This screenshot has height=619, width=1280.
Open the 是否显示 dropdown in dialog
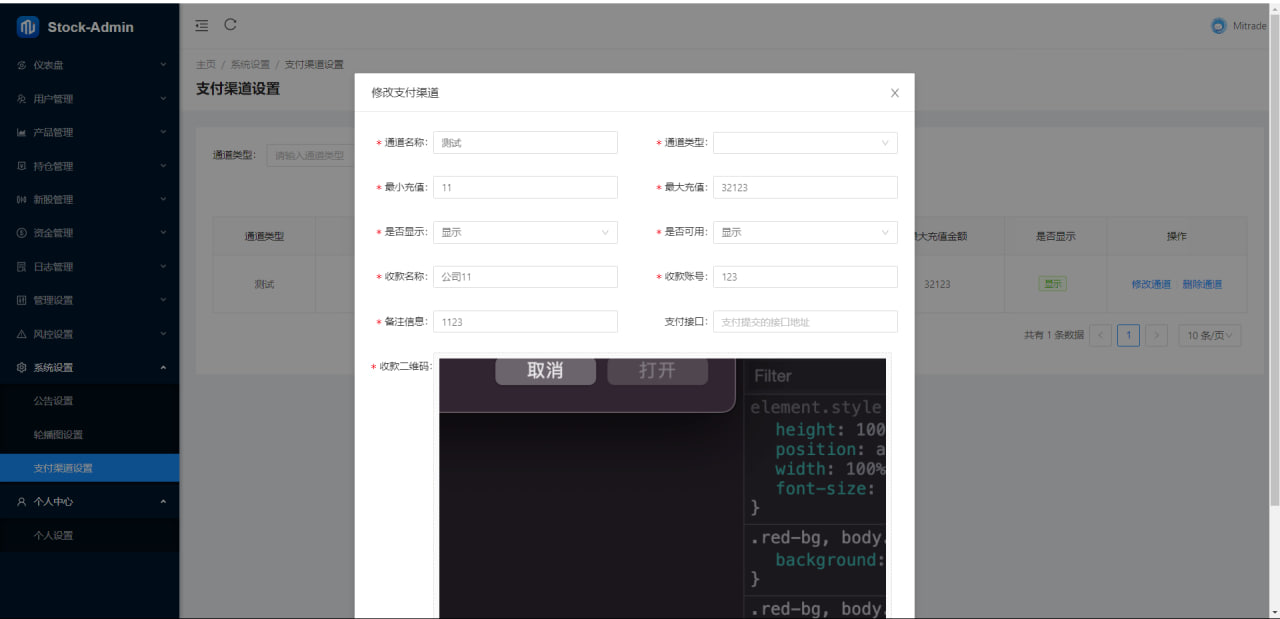pyautogui.click(x=524, y=232)
